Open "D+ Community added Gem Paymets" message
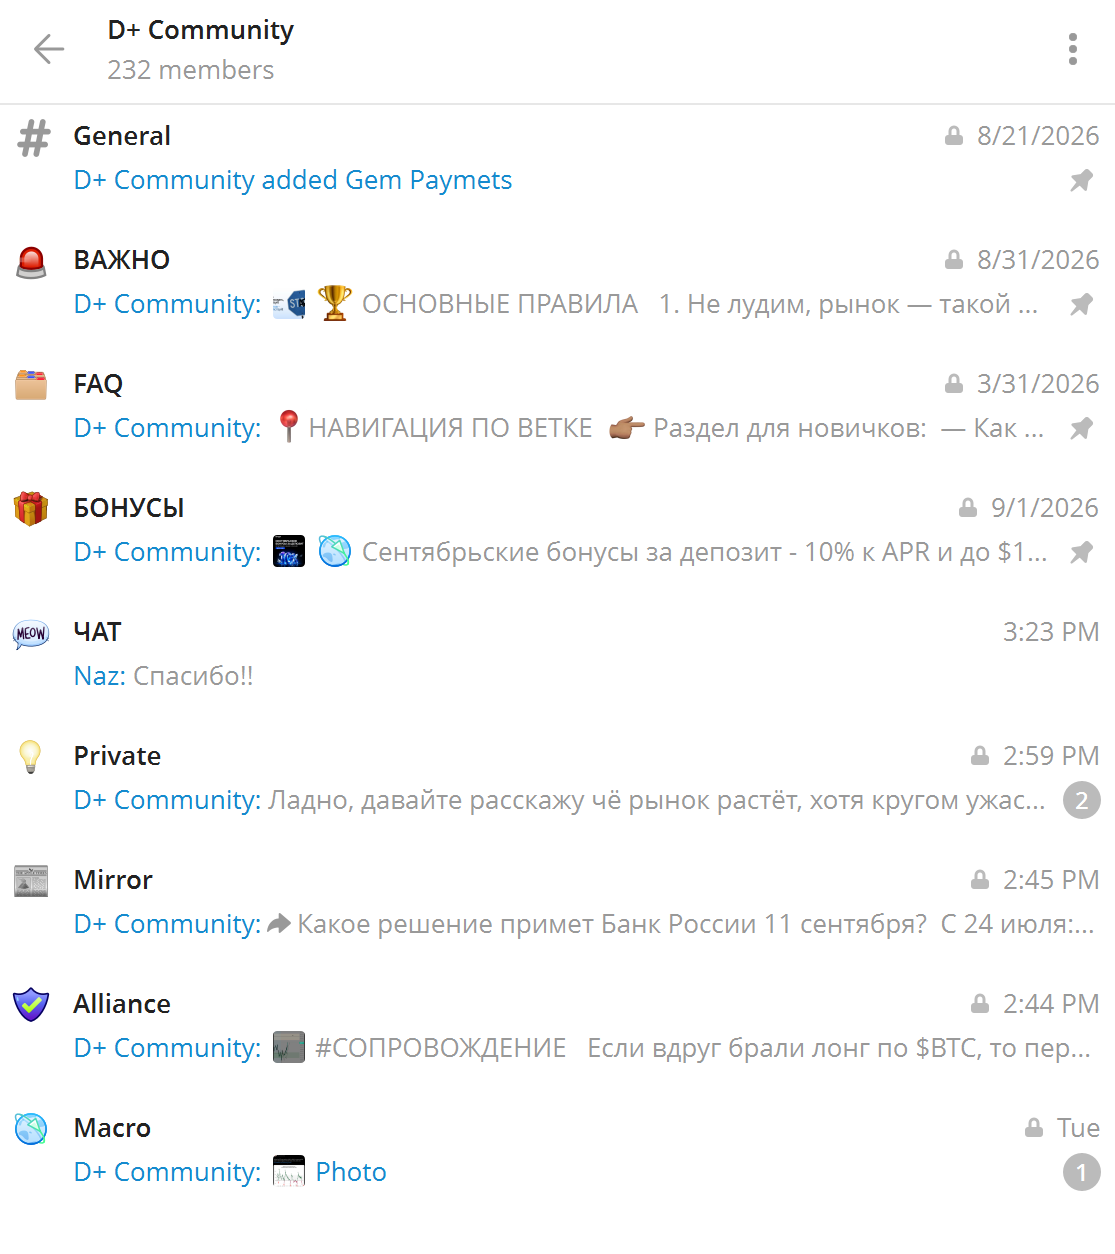Viewport: 1115px width, 1254px height. 293,180
